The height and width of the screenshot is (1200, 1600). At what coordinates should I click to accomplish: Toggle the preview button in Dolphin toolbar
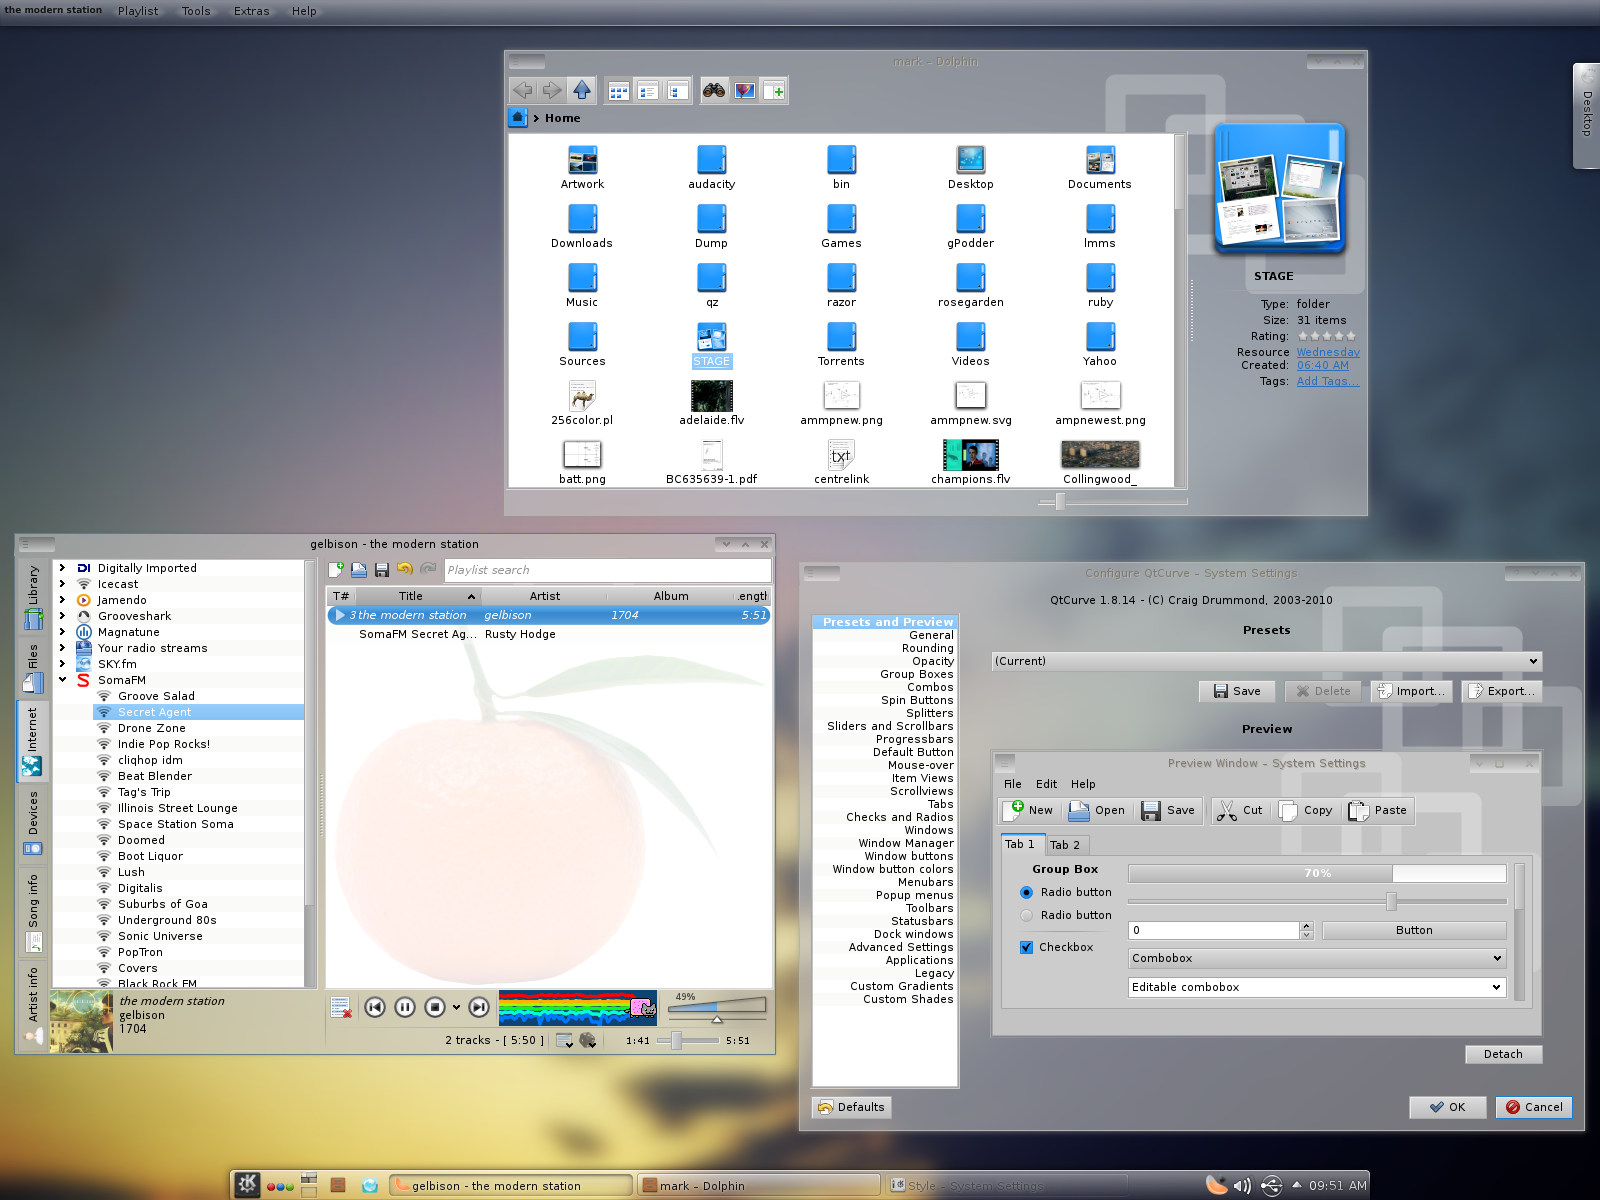coord(744,91)
